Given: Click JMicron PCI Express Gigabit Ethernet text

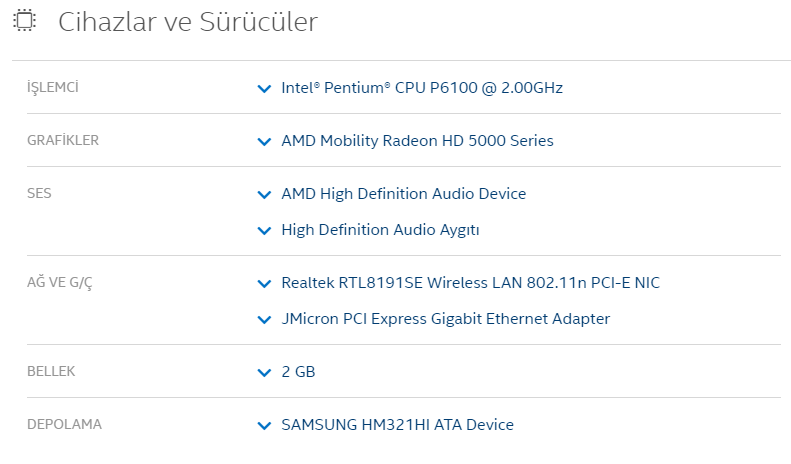Looking at the screenshot, I should click(x=445, y=319).
